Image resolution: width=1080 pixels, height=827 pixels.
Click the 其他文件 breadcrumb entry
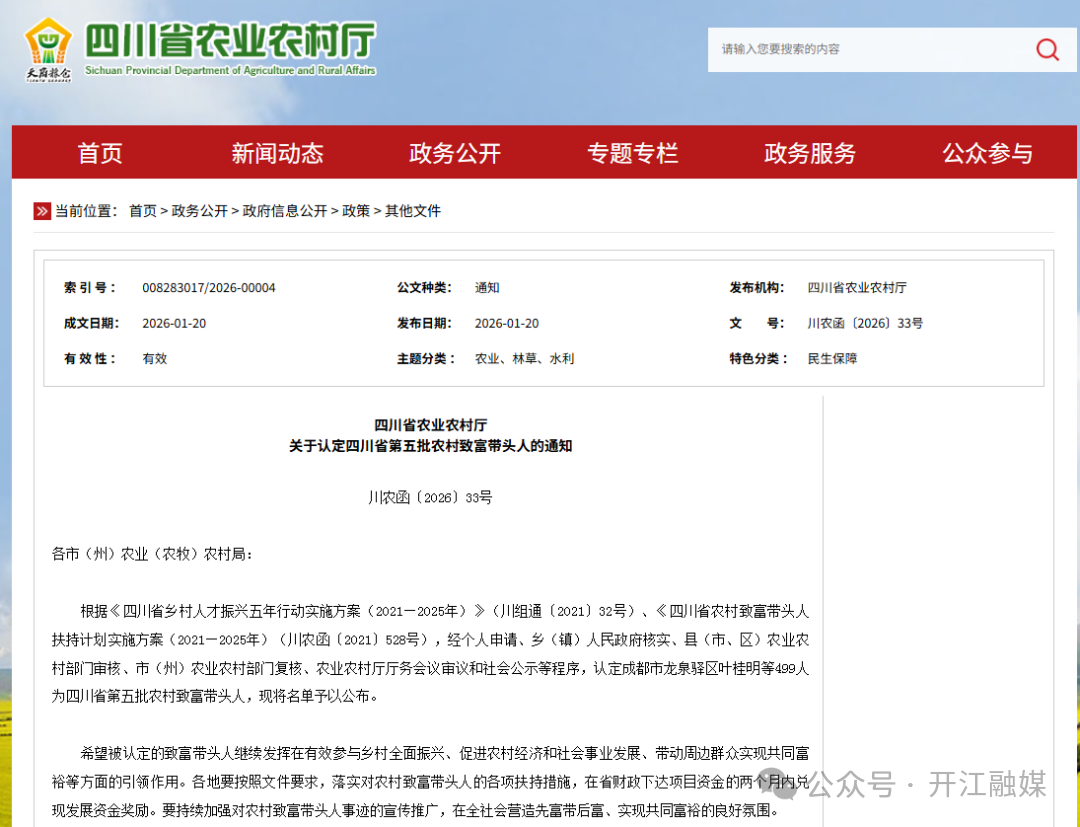pyautogui.click(x=413, y=211)
